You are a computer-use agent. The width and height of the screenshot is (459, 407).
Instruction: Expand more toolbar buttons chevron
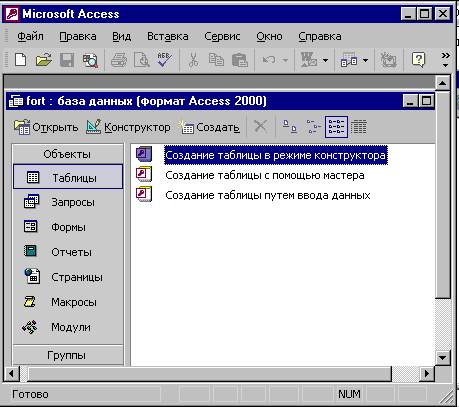point(446,60)
